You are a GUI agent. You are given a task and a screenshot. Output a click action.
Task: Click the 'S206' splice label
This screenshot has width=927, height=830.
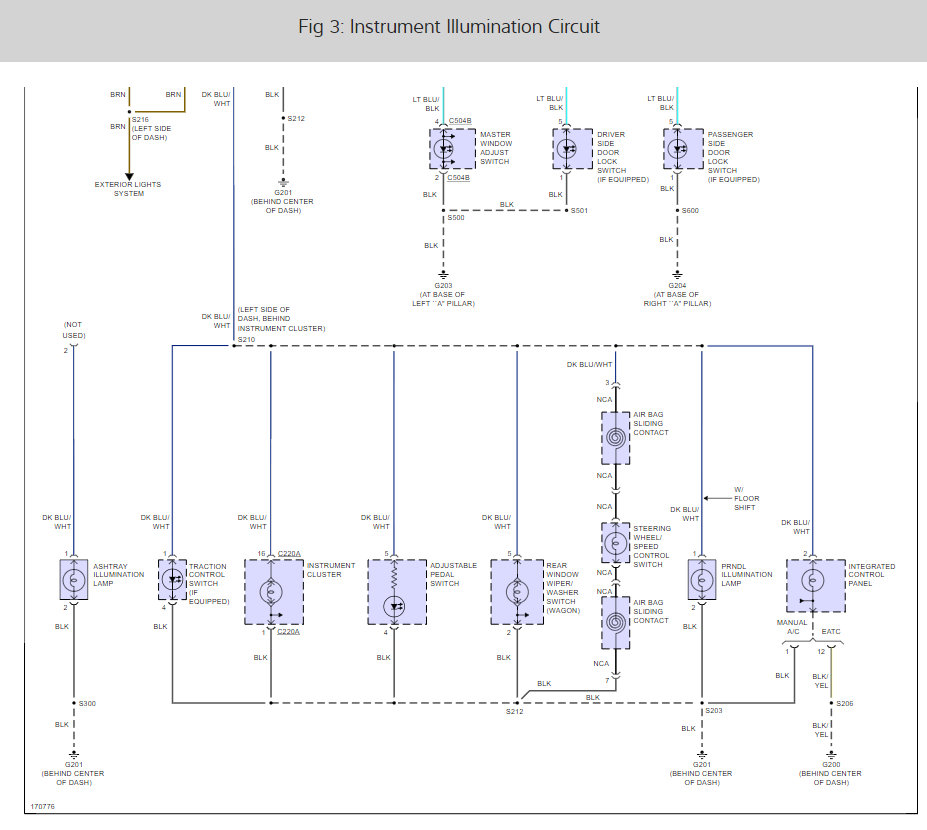[x=845, y=703]
